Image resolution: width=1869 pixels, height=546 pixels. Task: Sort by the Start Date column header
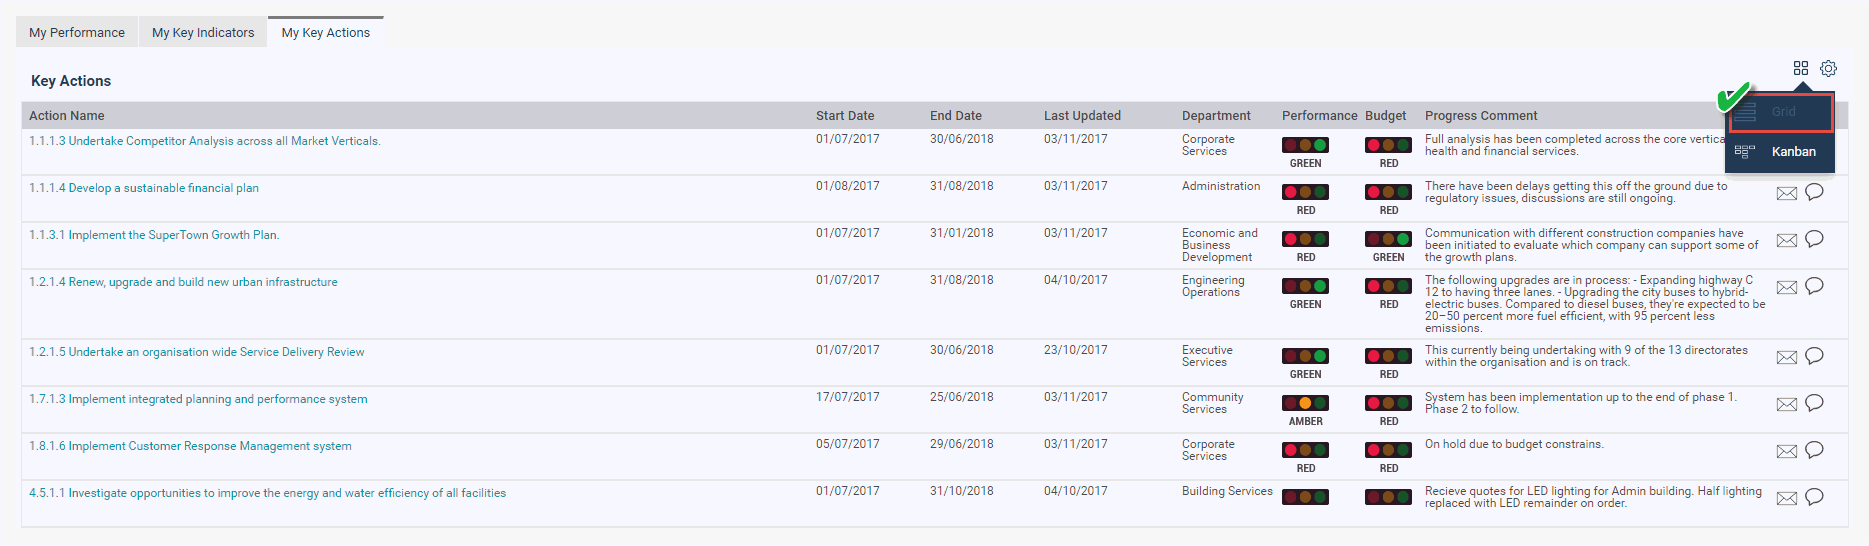845,116
